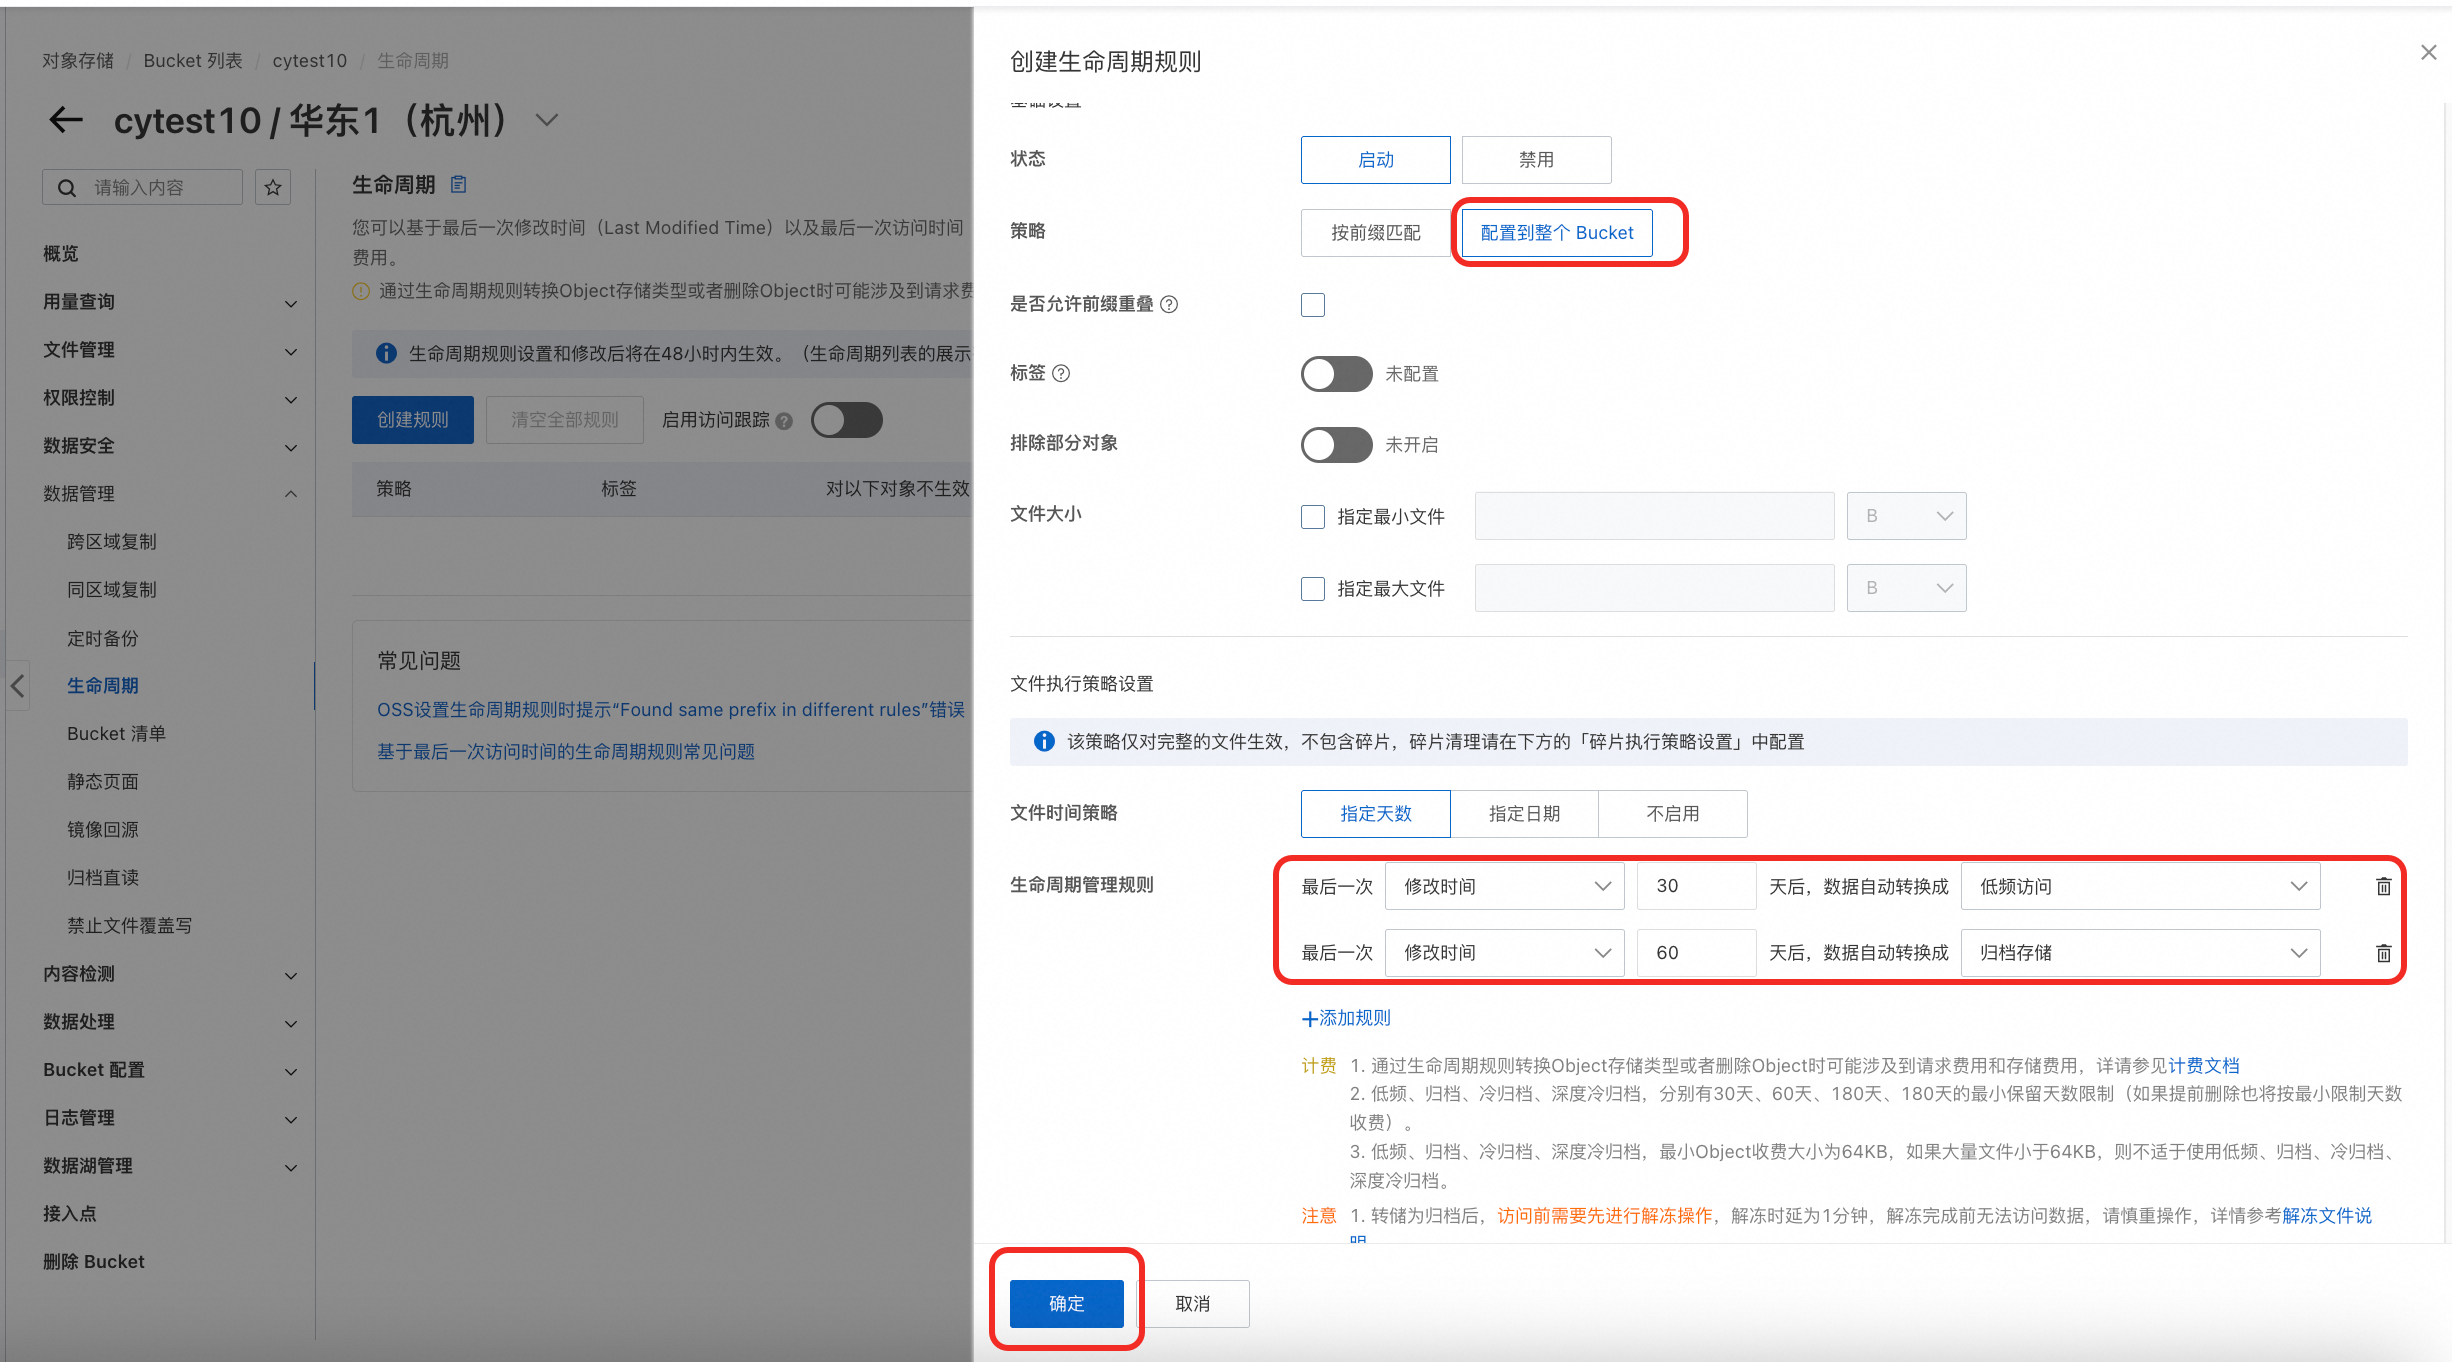Select 按前缀匹配 strategy option
Screen dimensions: 2452x1362
(x=1375, y=232)
